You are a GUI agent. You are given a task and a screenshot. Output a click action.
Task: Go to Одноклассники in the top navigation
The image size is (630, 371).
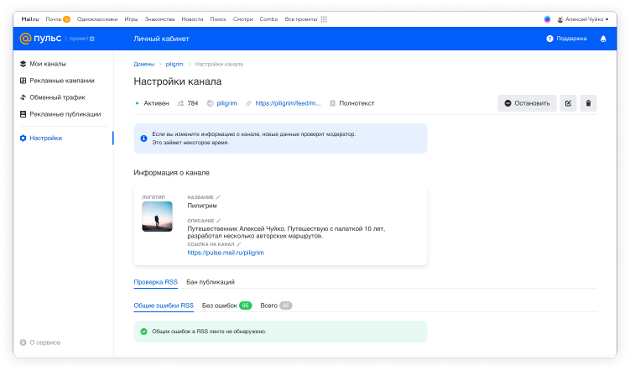coord(97,19)
